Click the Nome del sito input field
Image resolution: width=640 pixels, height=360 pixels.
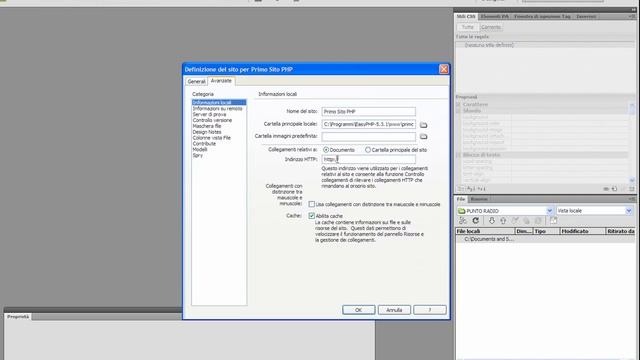click(369, 112)
